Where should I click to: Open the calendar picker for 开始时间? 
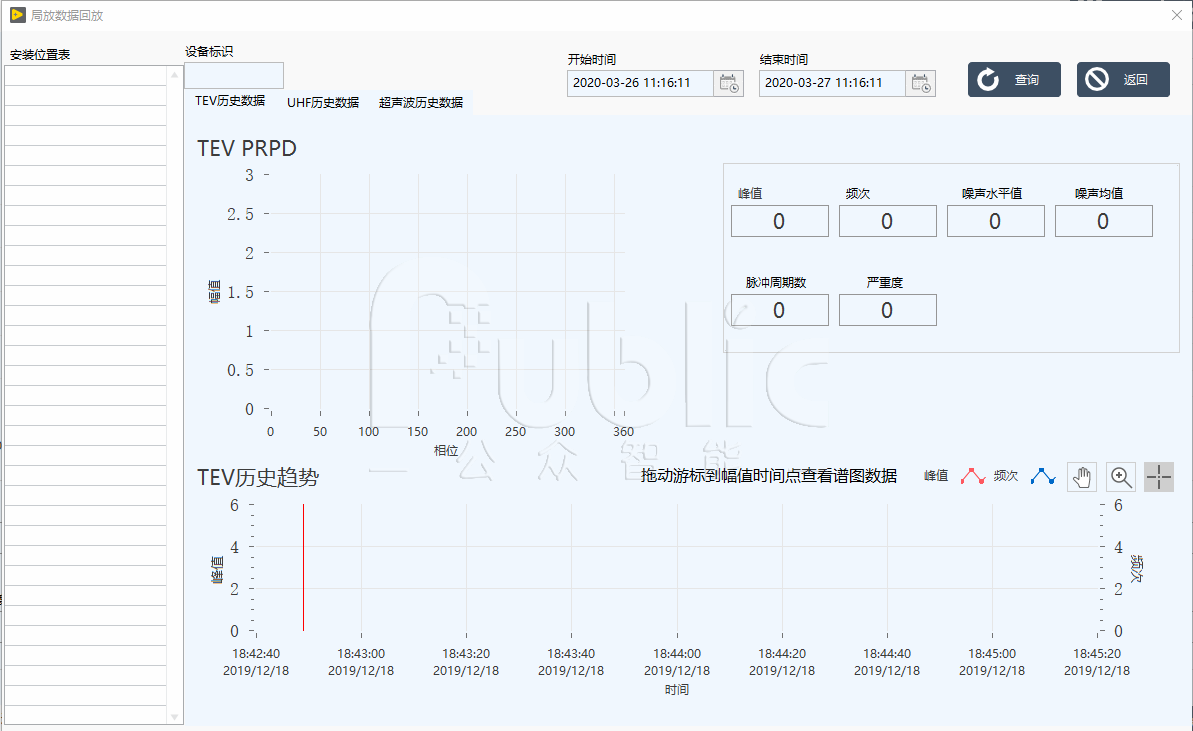(729, 83)
